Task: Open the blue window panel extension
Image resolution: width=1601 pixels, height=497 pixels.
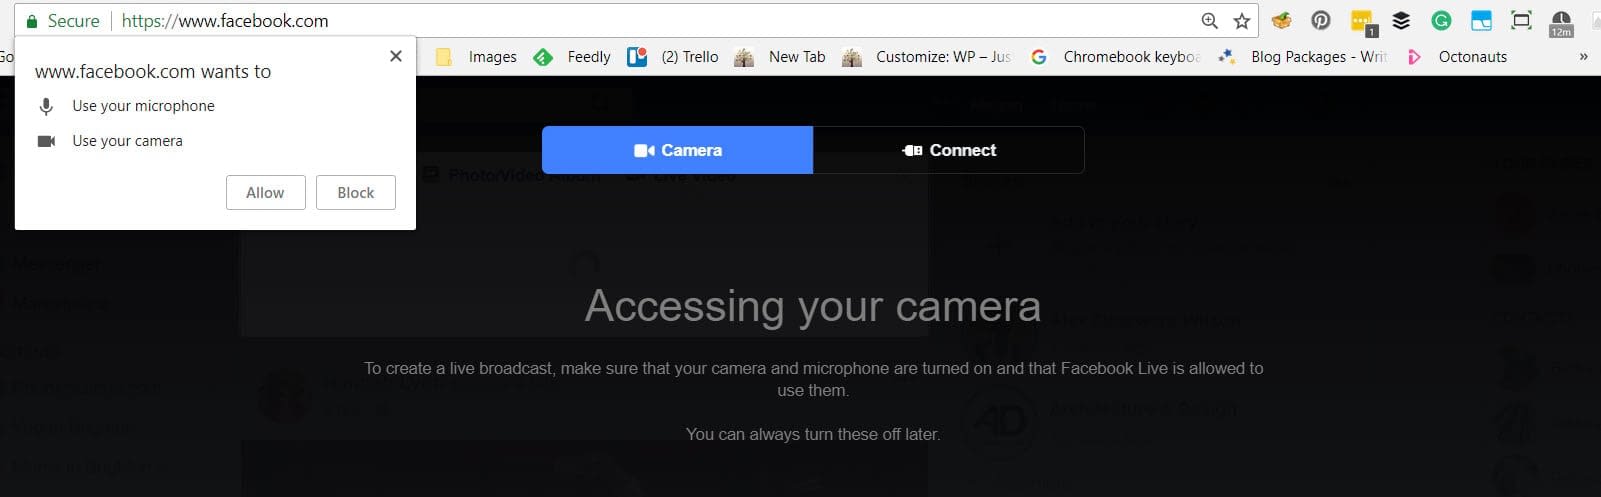Action: [x=1481, y=20]
